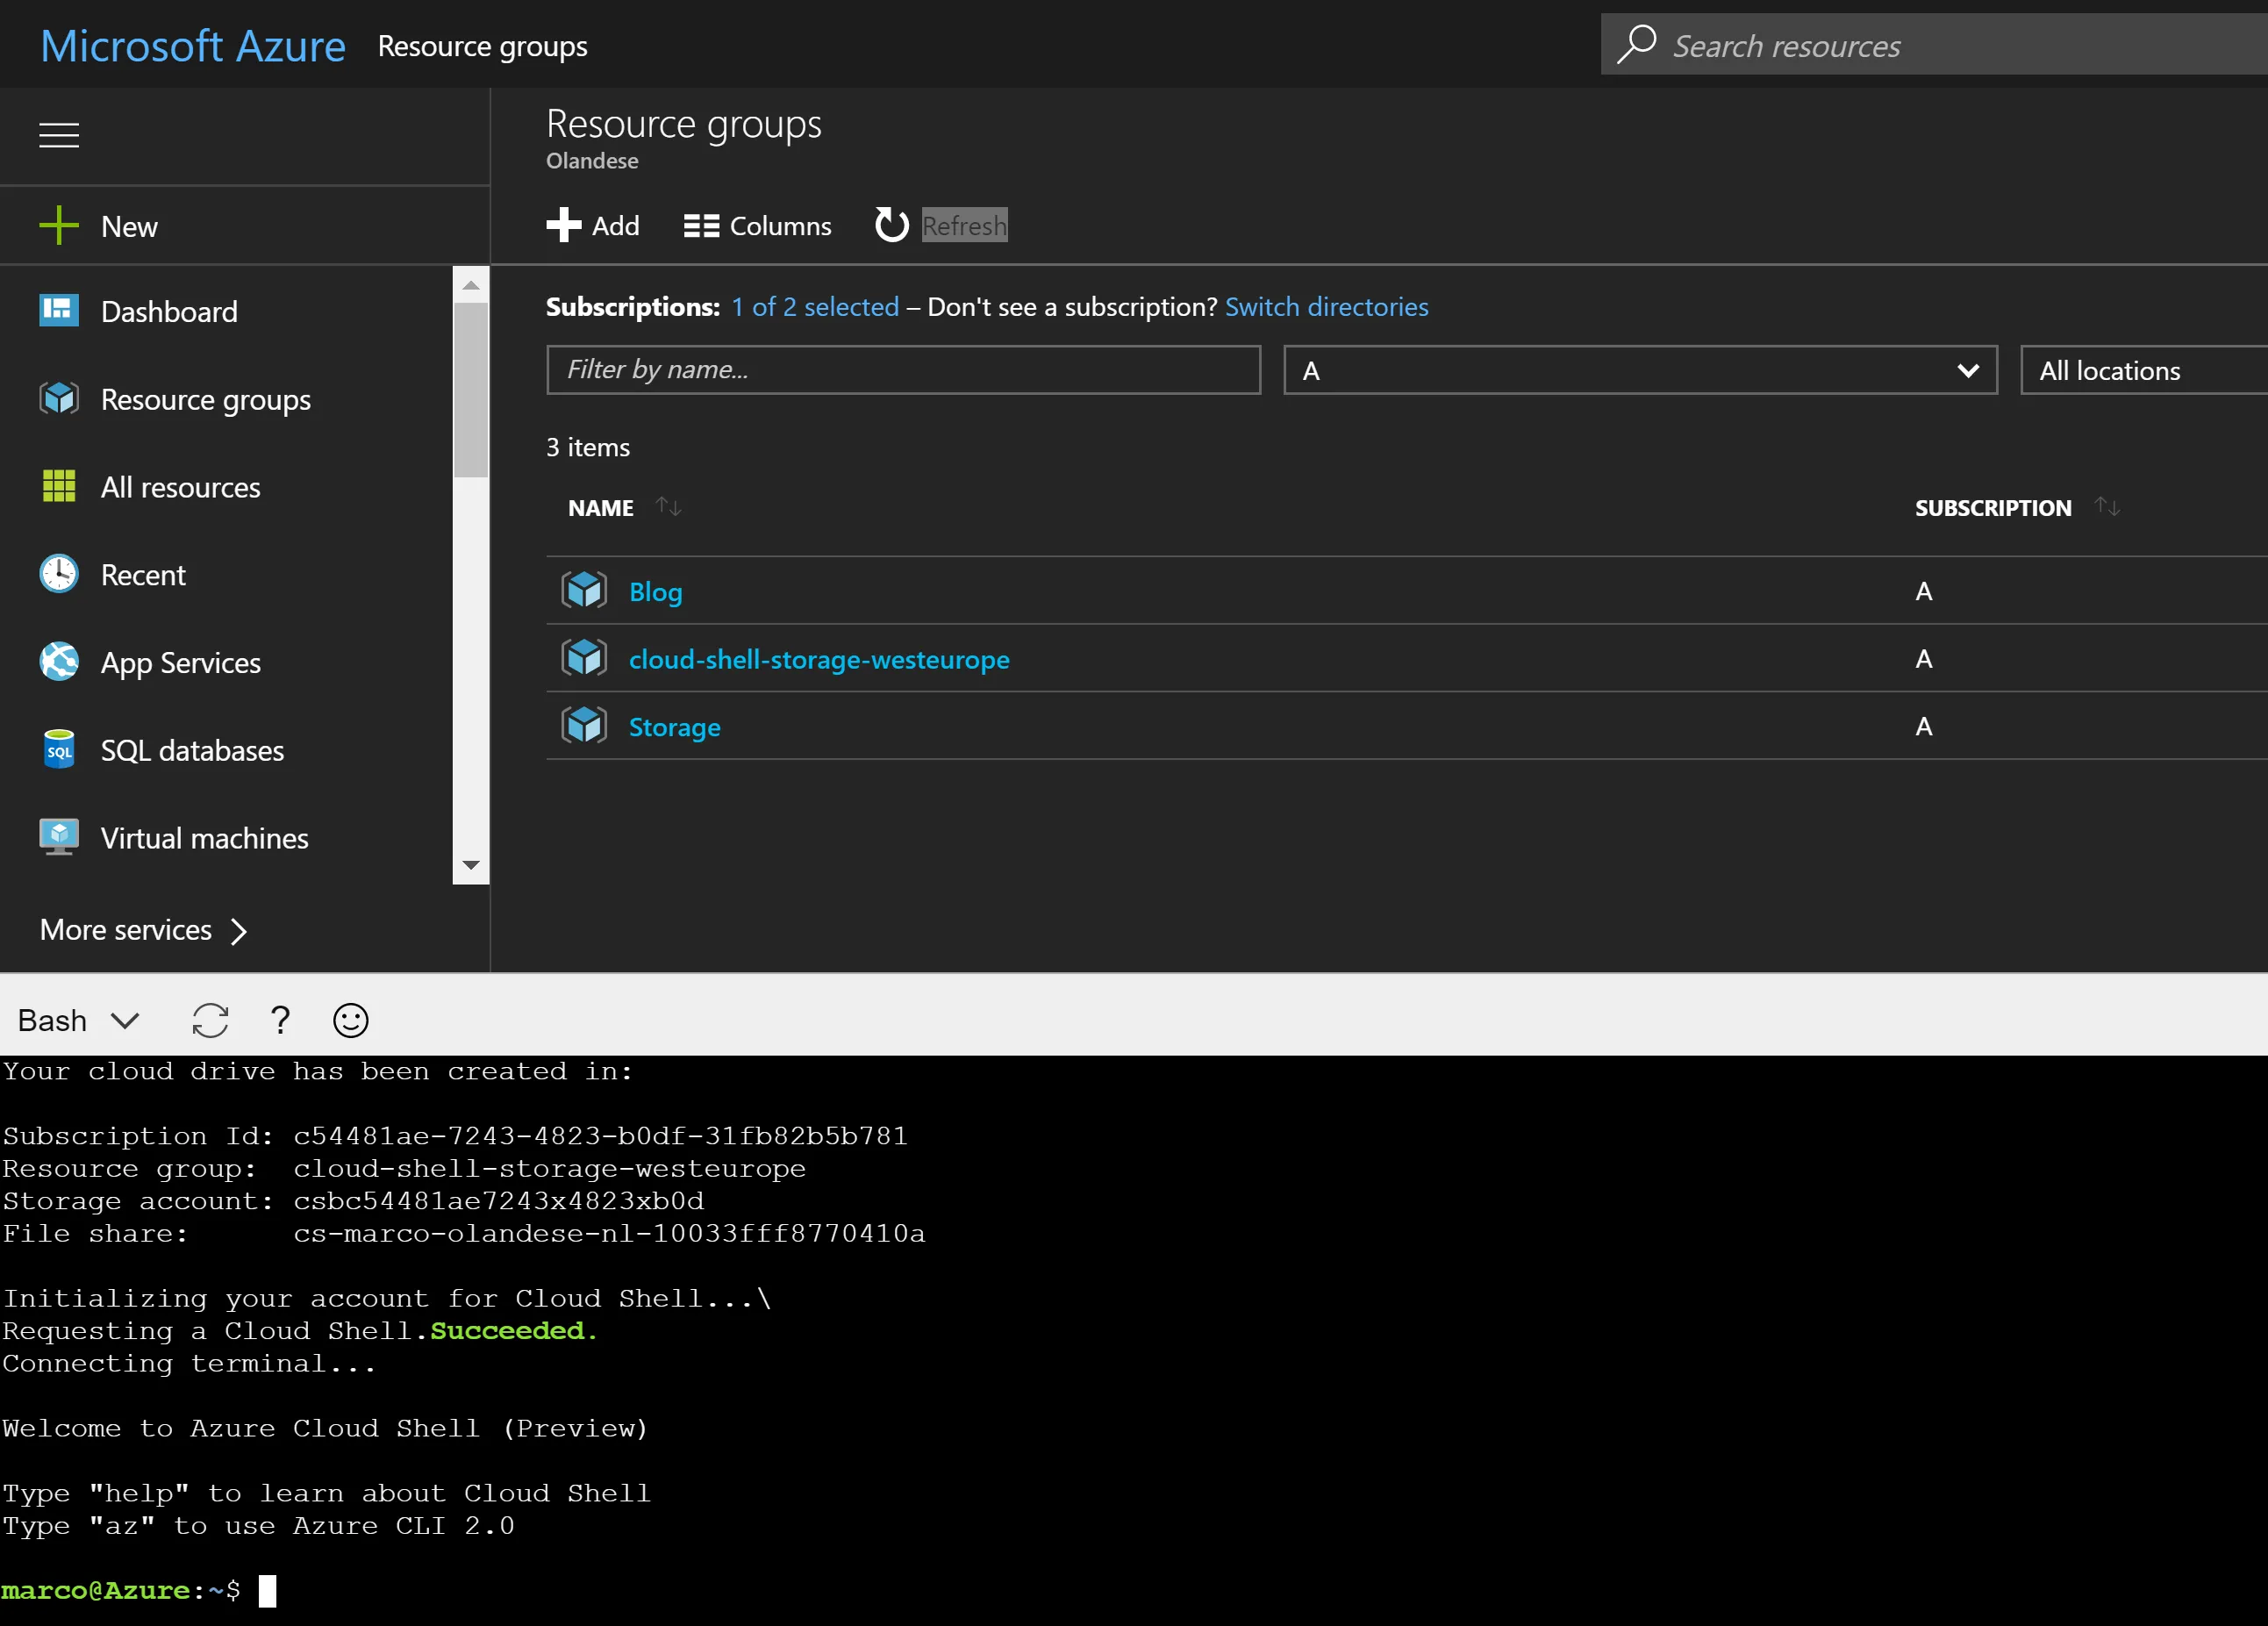Click the sidebar scrollbar thumb
The image size is (2268, 1626).
(471, 390)
